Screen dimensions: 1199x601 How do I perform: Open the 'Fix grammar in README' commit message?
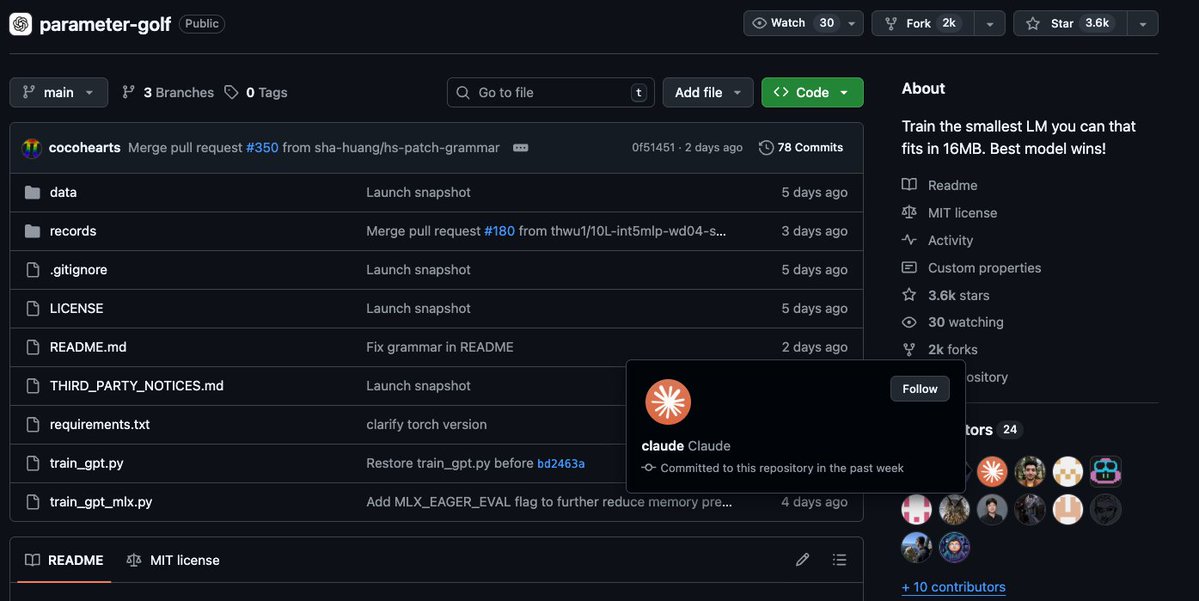(440, 347)
